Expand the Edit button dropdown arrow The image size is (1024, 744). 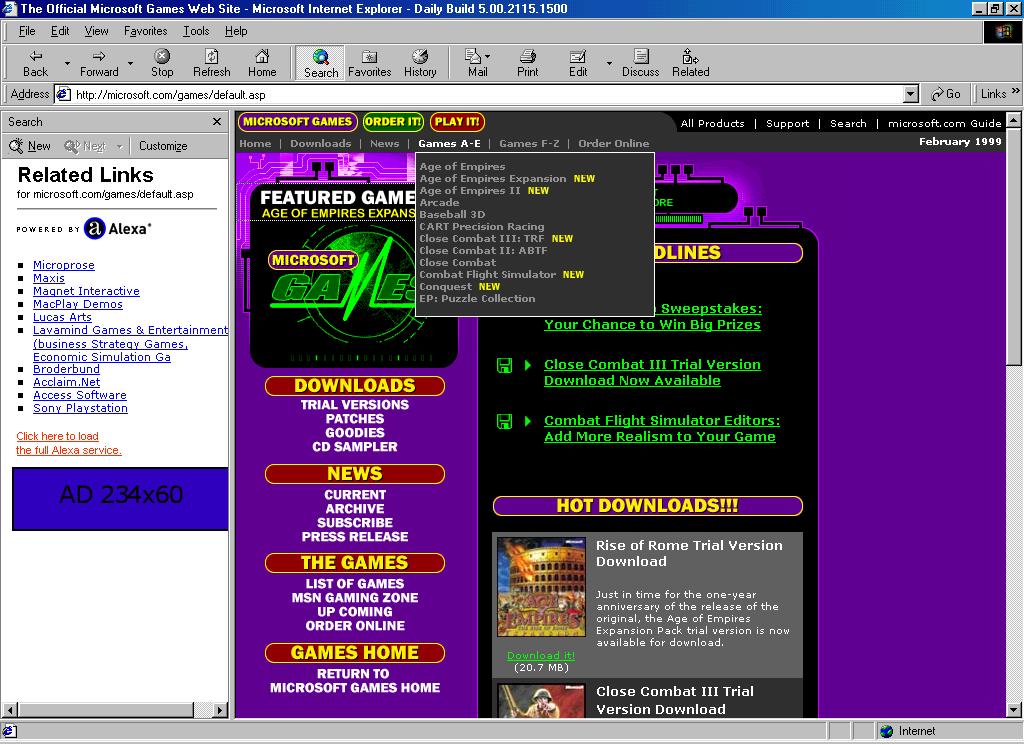(609, 63)
